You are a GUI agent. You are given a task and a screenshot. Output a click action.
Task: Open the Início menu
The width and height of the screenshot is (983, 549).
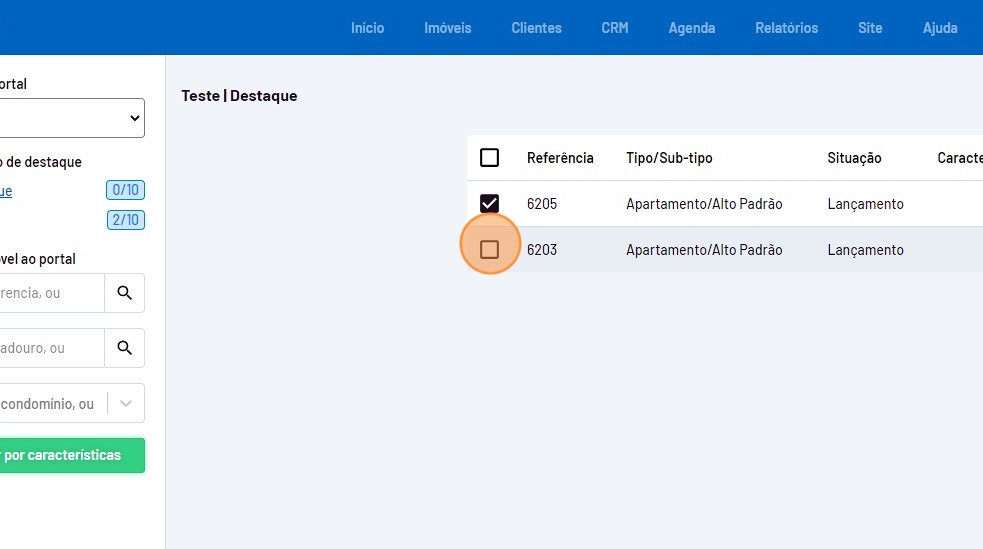(x=367, y=28)
